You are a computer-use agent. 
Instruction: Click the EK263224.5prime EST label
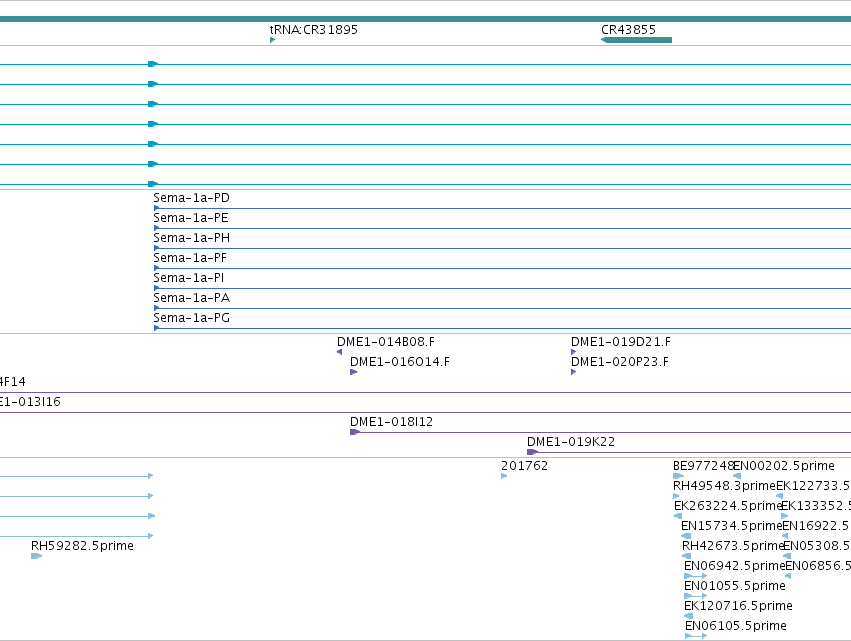[728, 506]
